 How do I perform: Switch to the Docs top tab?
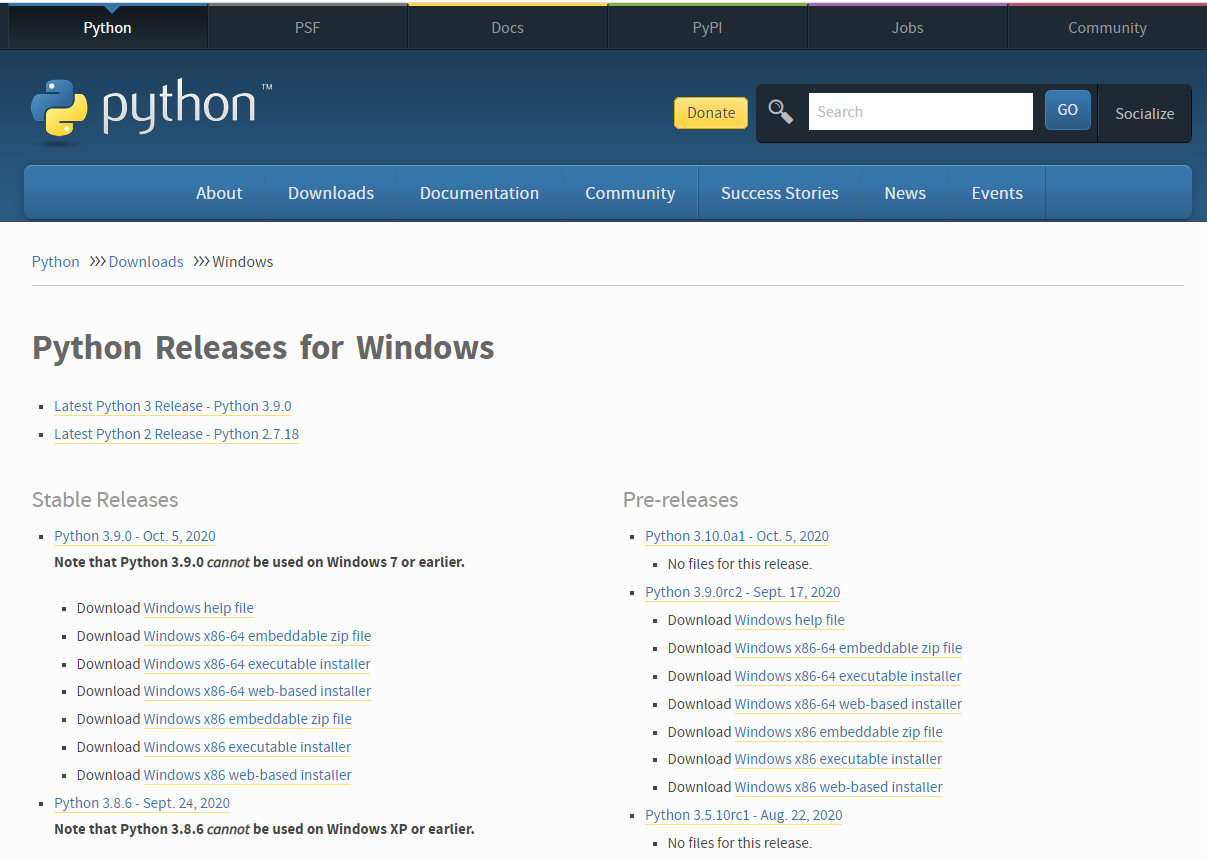(507, 28)
